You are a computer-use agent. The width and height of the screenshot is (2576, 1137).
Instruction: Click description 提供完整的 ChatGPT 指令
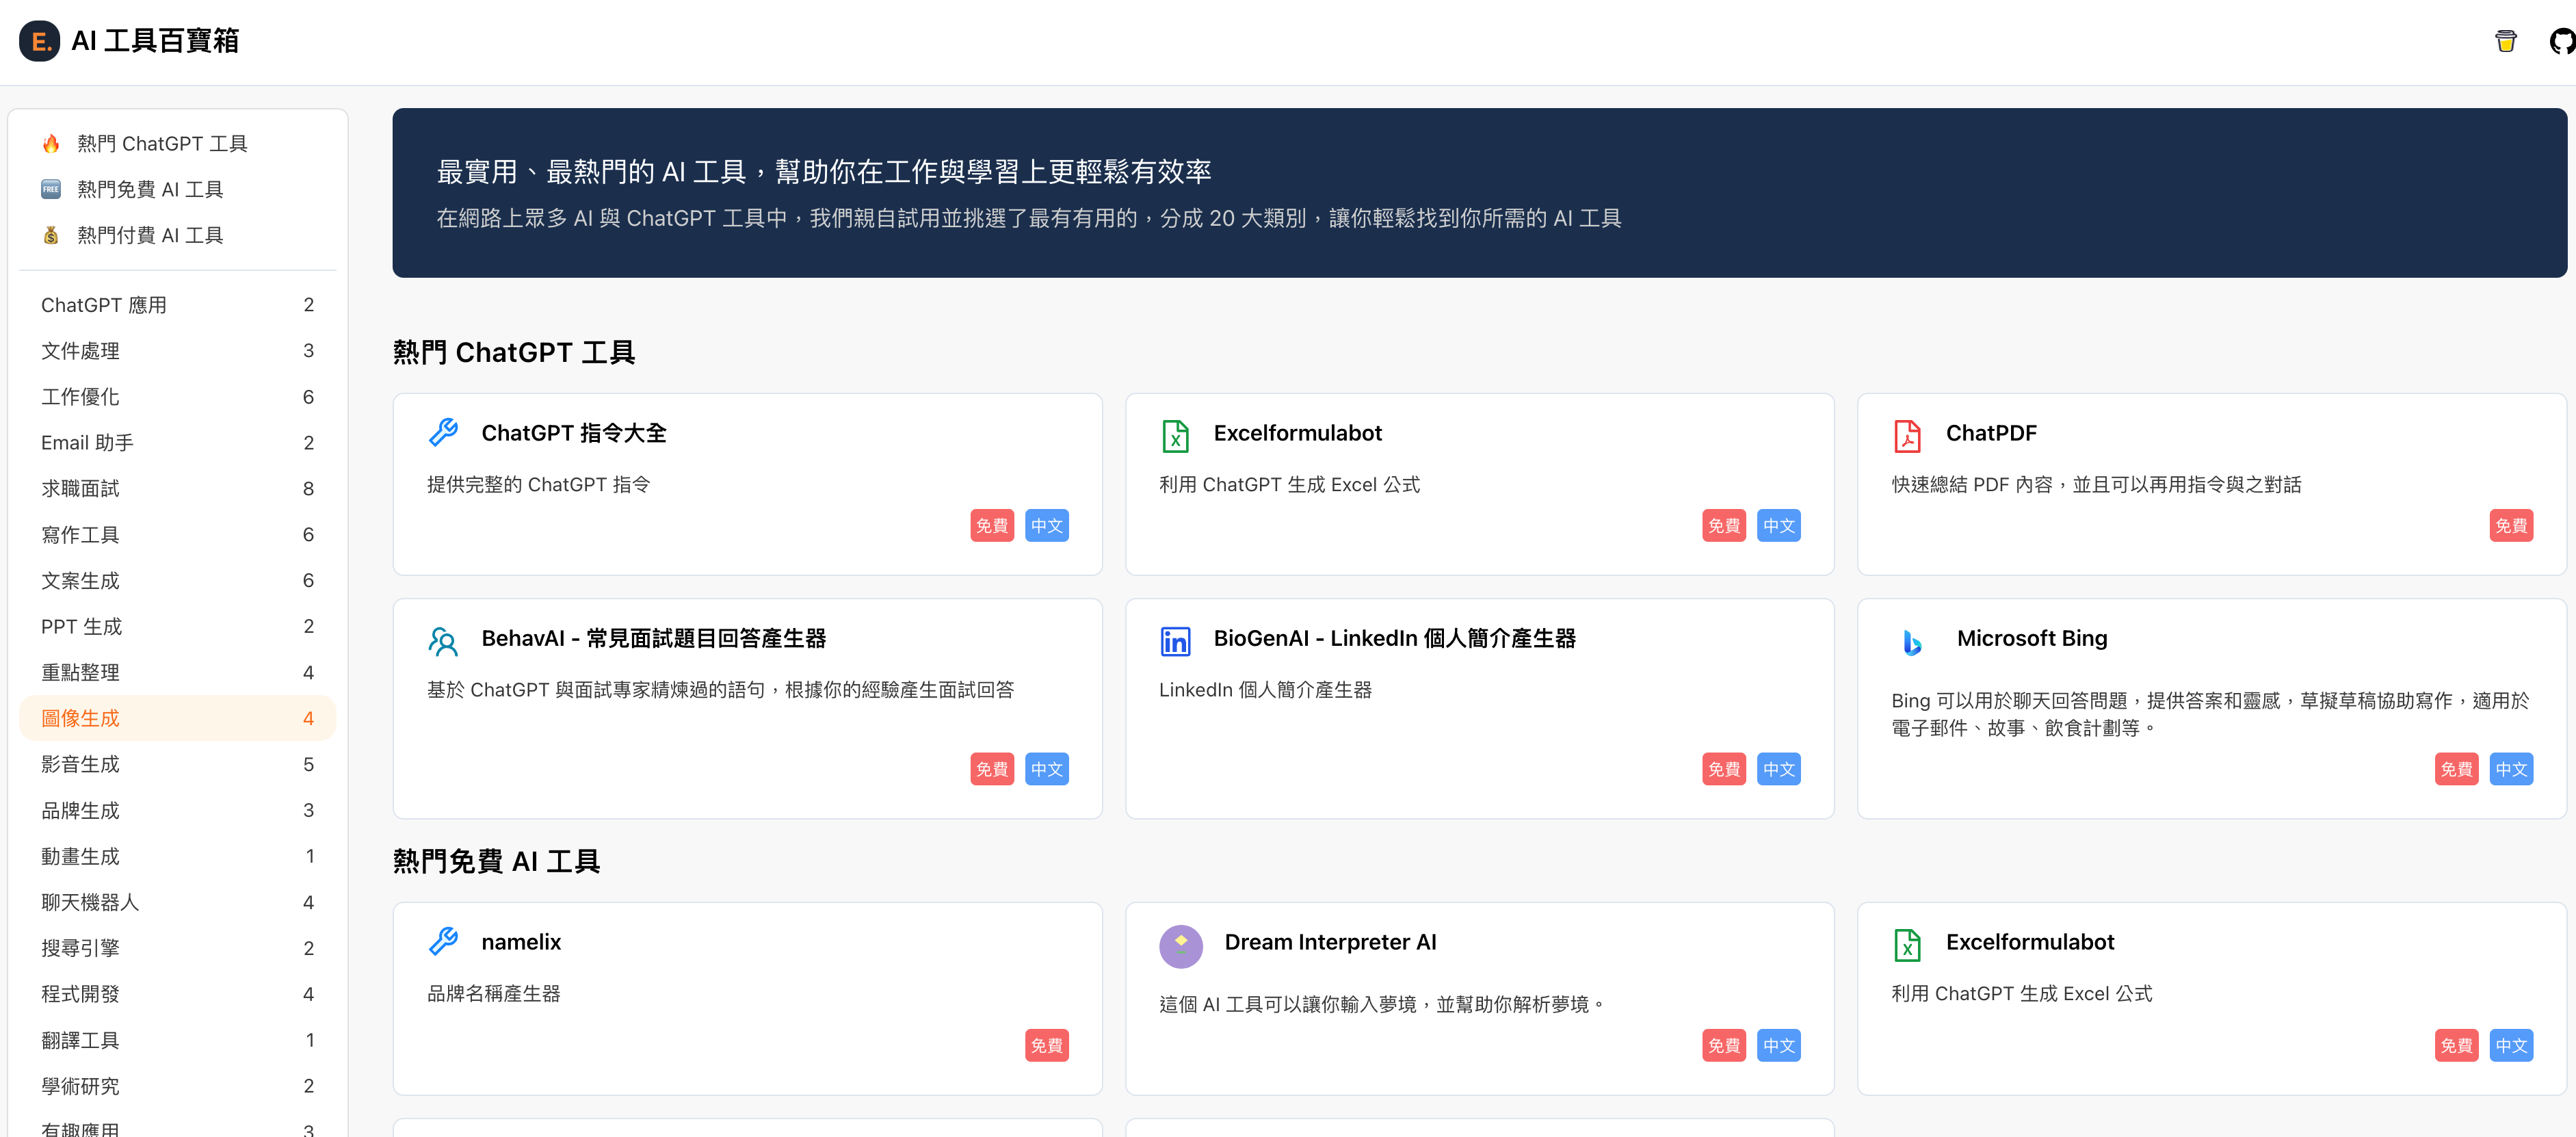tap(539, 485)
